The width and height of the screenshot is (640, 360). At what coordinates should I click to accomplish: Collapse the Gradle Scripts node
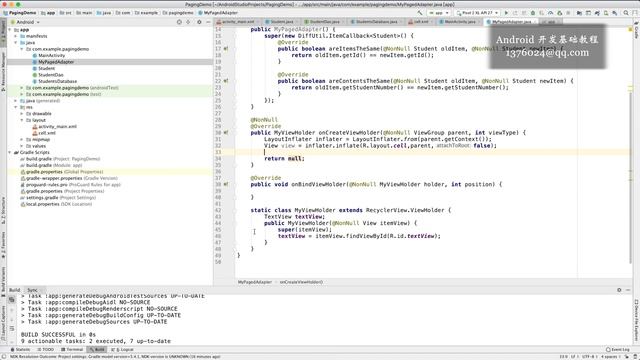coord(10,152)
